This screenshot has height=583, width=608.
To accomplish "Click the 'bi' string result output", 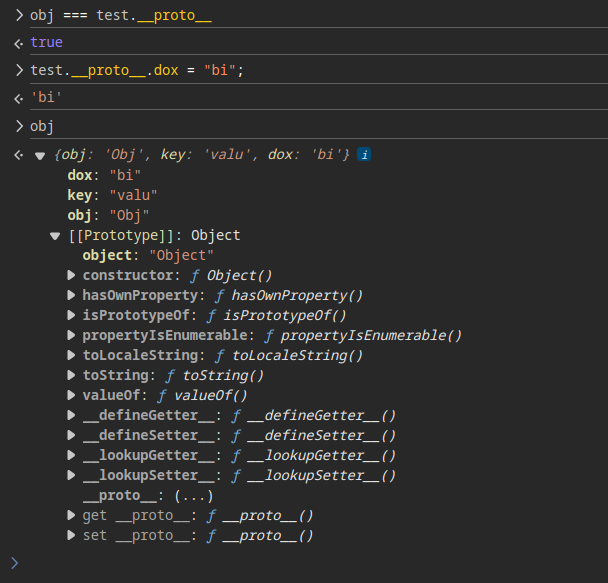I will click(x=46, y=97).
